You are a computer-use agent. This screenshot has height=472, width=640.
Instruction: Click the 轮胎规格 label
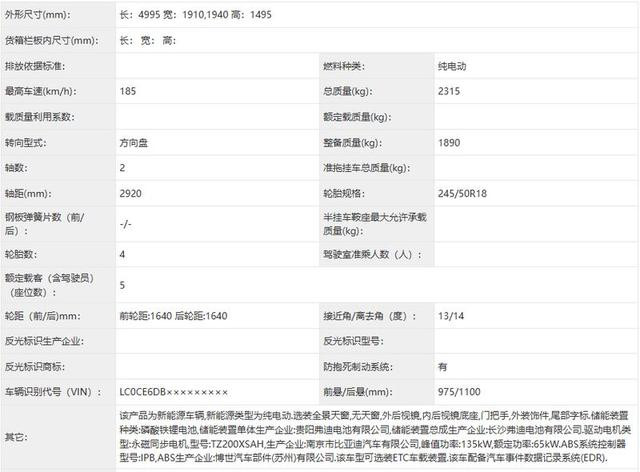coord(344,194)
